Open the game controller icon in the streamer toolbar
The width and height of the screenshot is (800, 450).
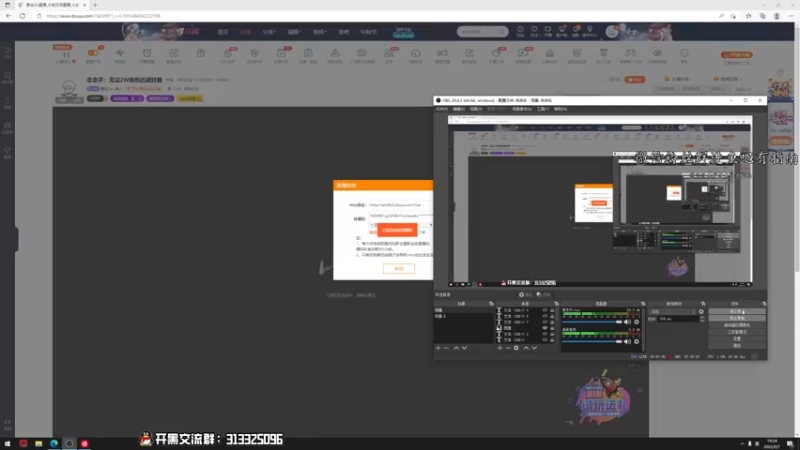(631, 53)
